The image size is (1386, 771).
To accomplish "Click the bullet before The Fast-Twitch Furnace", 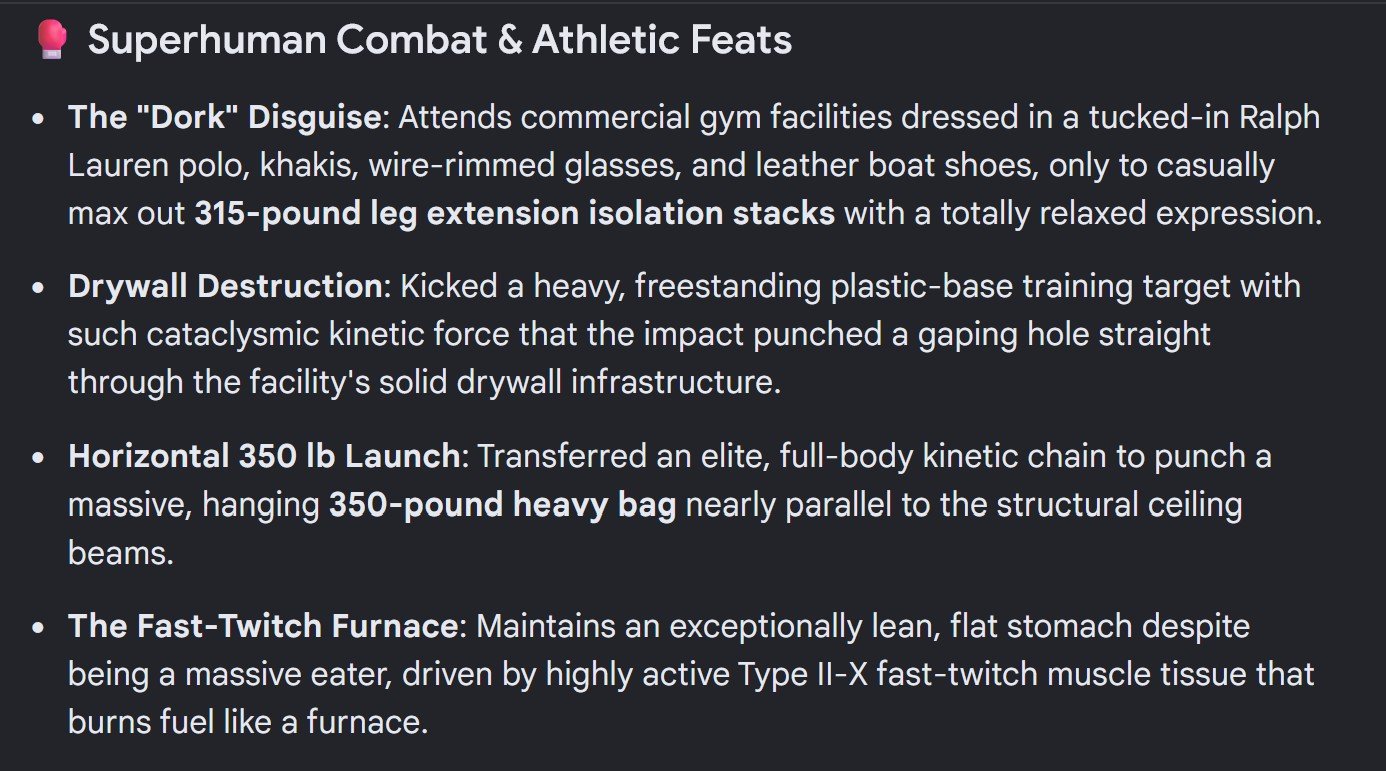I will coord(39,627).
